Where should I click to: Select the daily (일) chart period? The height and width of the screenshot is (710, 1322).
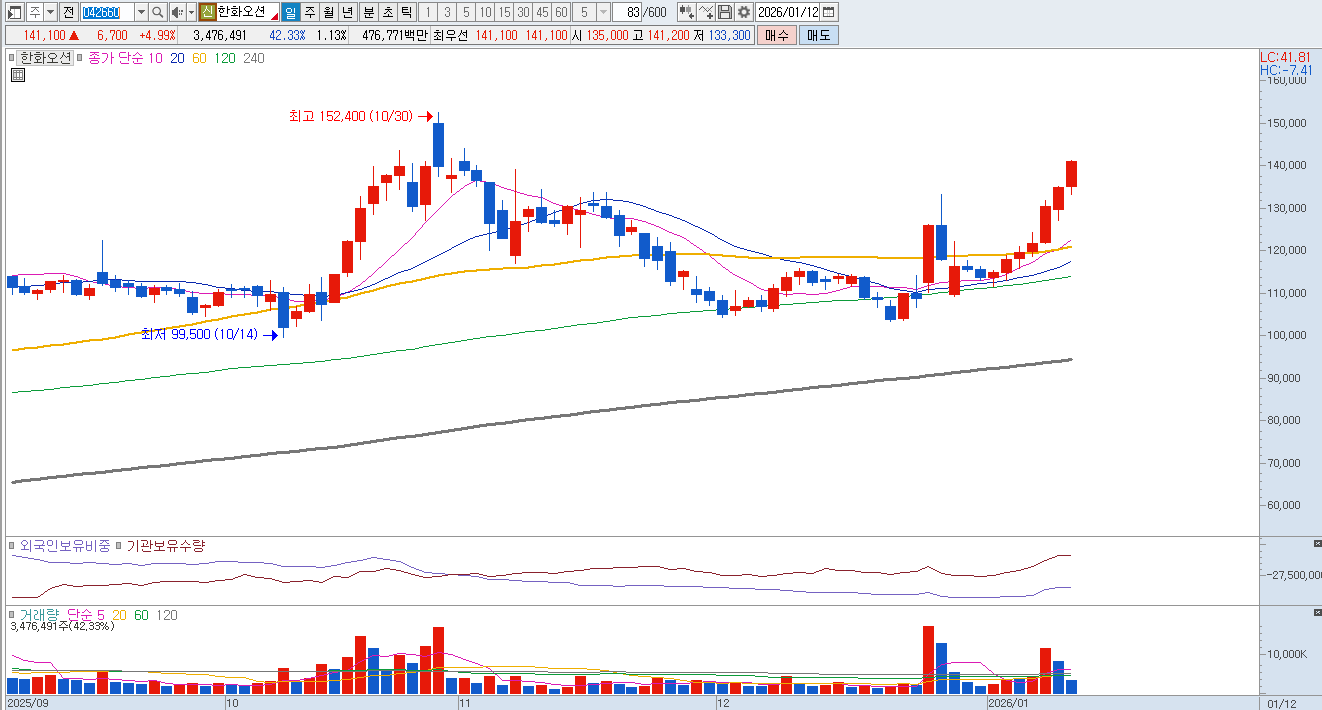(x=290, y=12)
